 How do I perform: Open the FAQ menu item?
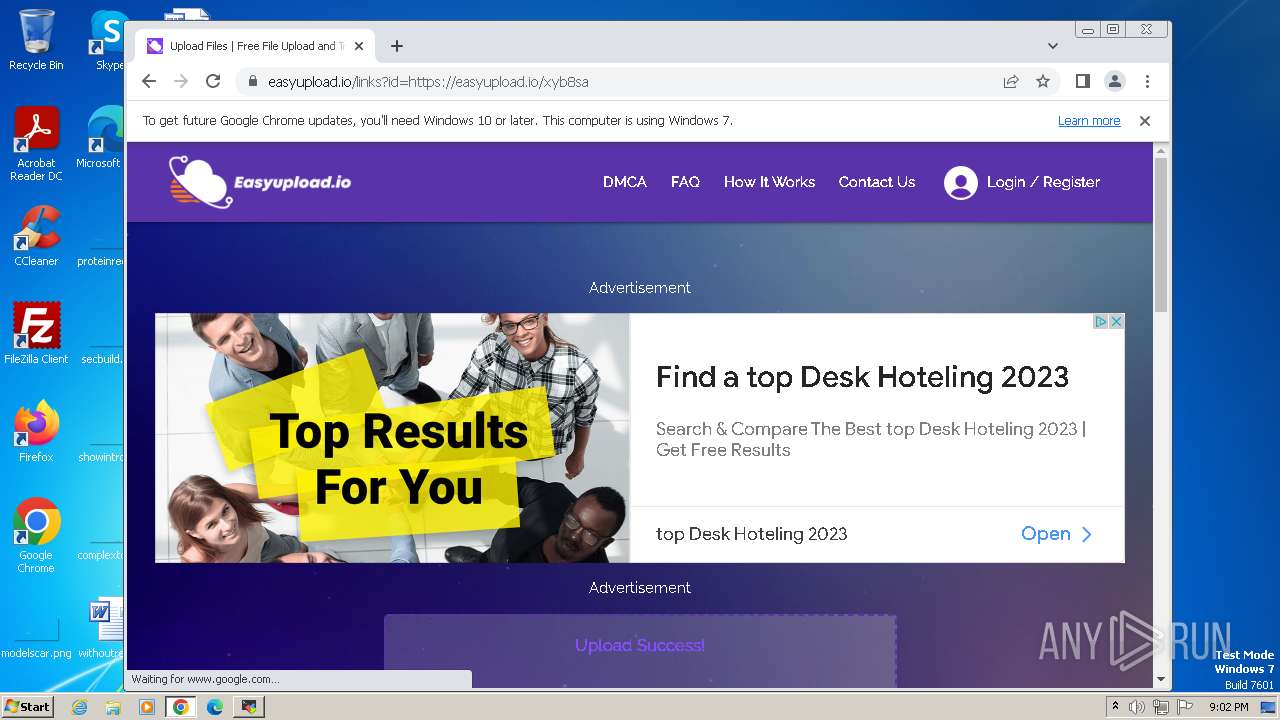(x=685, y=182)
